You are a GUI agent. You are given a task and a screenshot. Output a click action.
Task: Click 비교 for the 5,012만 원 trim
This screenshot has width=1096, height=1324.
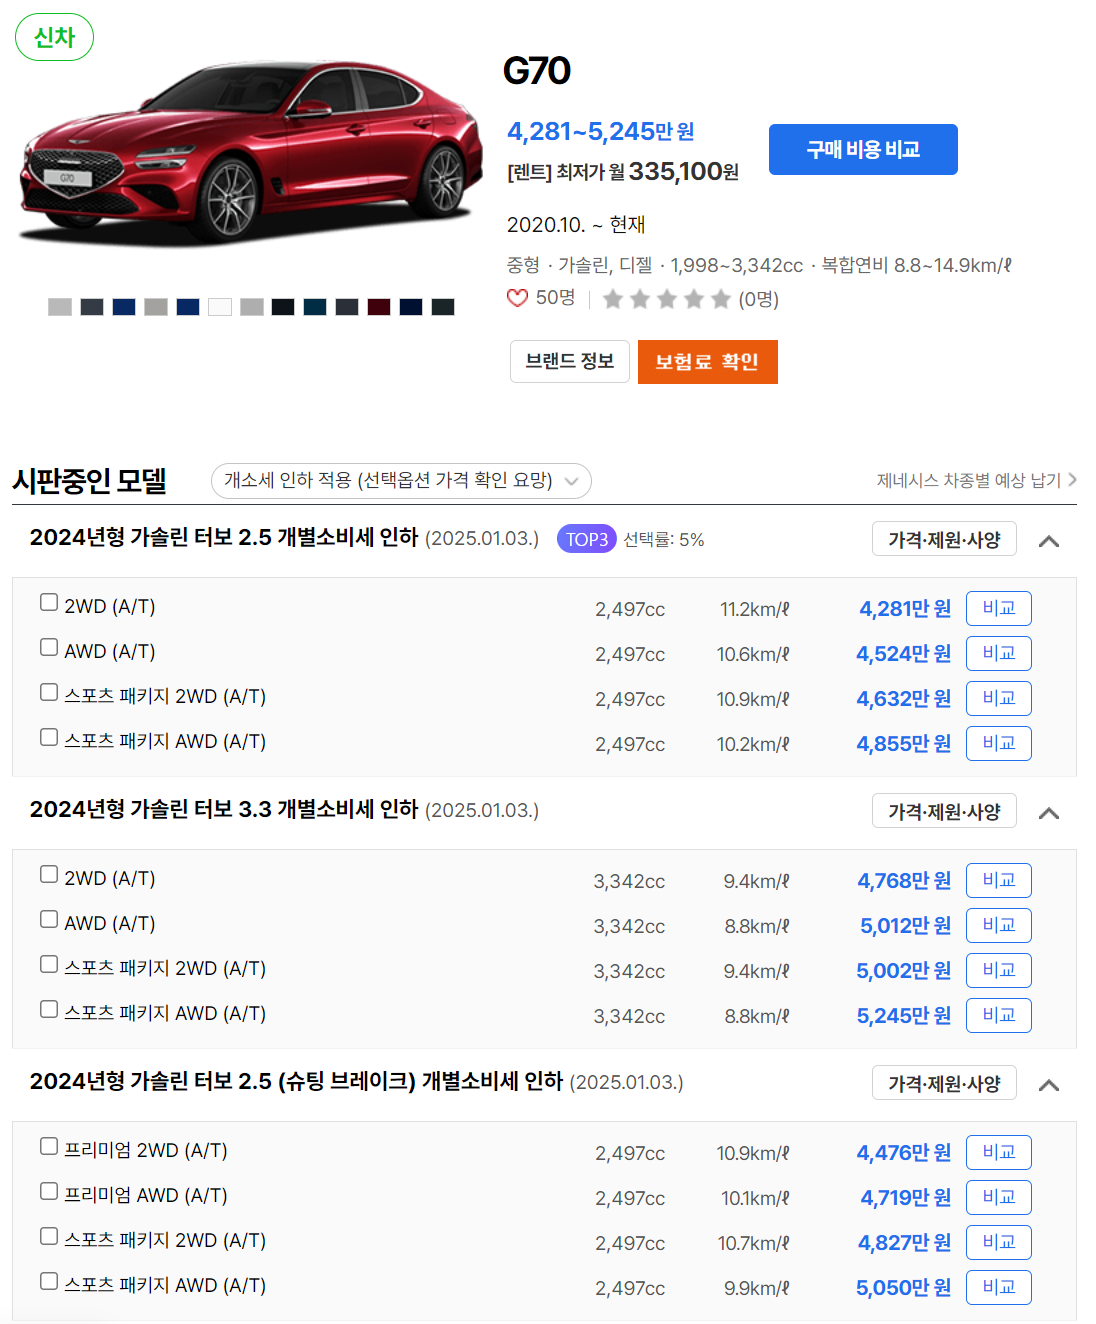pyautogui.click(x=999, y=925)
